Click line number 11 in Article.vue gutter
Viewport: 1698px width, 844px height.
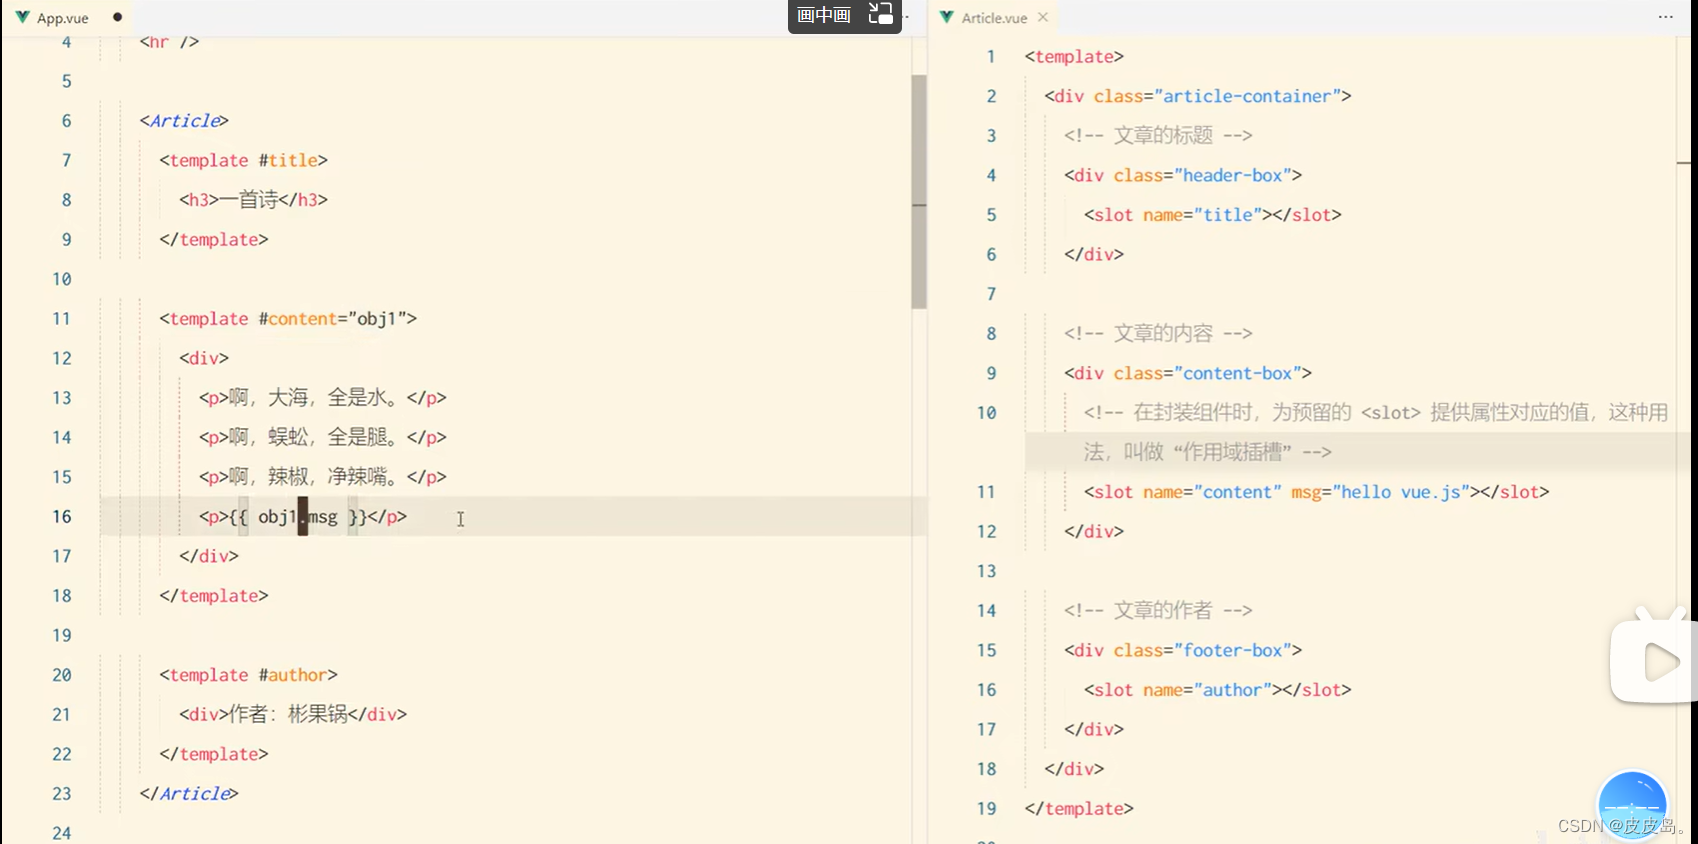pyautogui.click(x=986, y=492)
